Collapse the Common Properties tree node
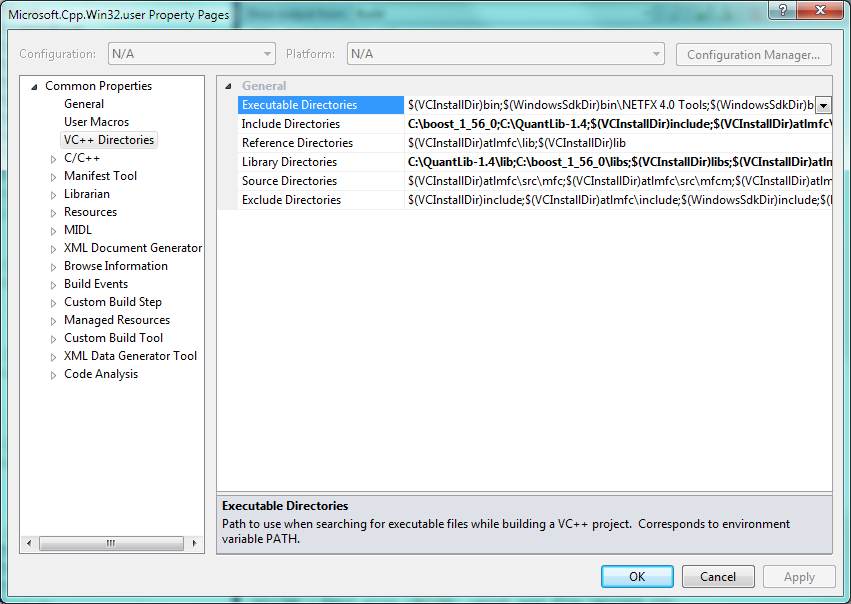The width and height of the screenshot is (851, 604). [x=33, y=86]
